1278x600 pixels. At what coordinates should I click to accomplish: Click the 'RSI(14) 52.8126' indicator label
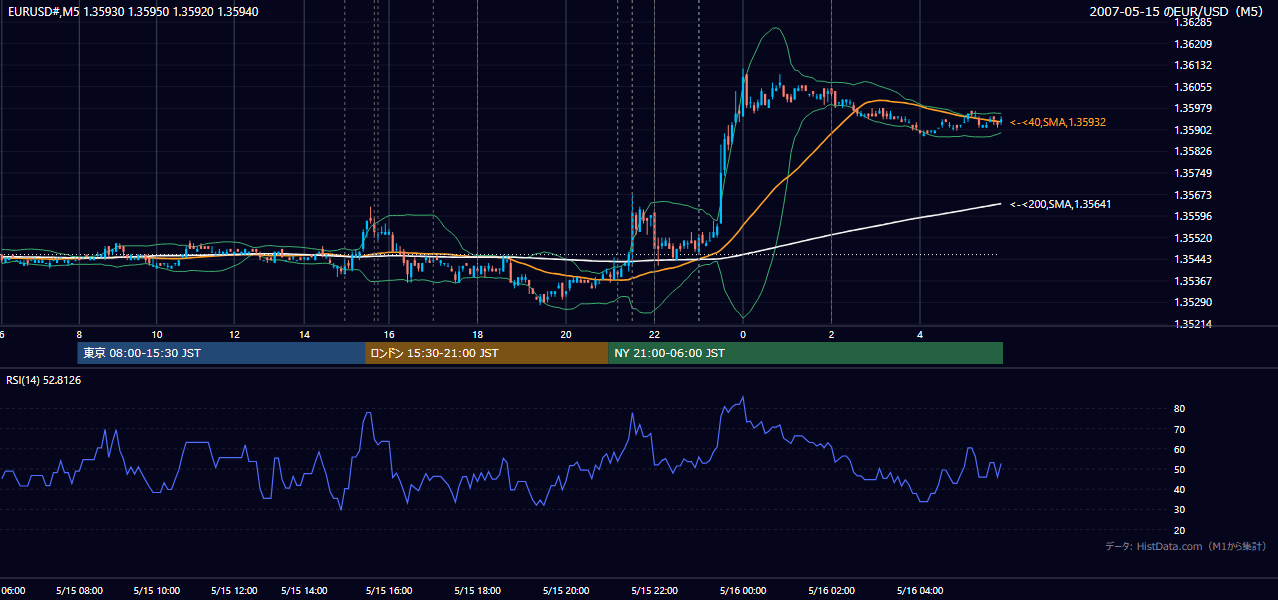click(x=44, y=380)
